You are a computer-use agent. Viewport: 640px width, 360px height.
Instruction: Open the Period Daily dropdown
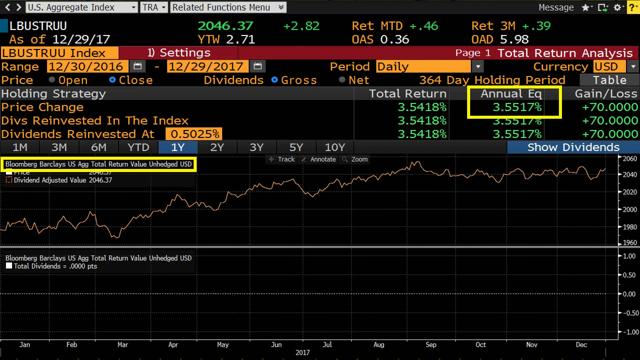pyautogui.click(x=478, y=66)
